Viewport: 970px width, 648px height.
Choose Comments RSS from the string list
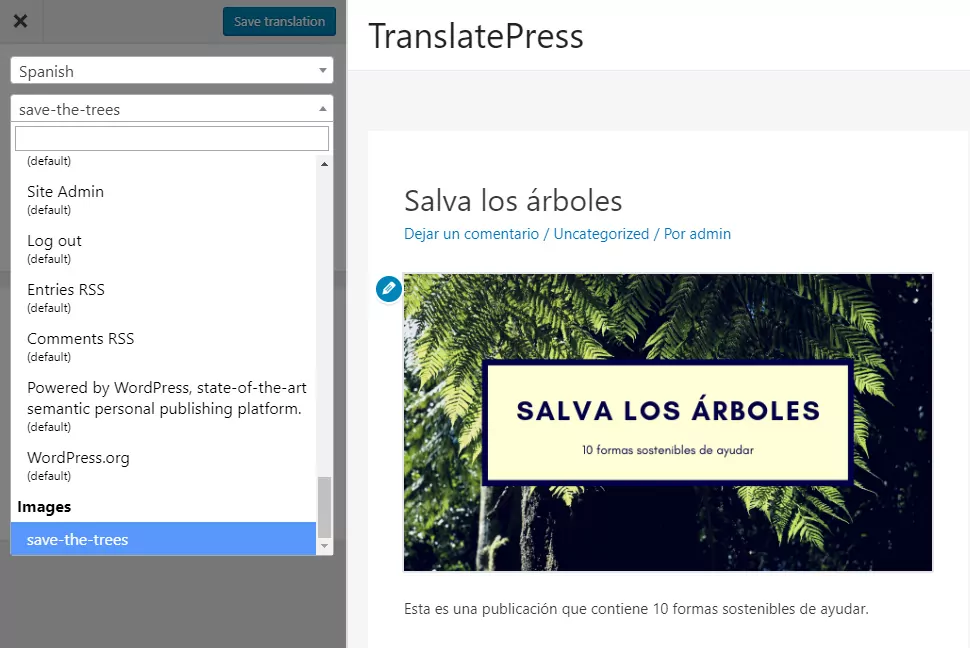[x=163, y=347]
